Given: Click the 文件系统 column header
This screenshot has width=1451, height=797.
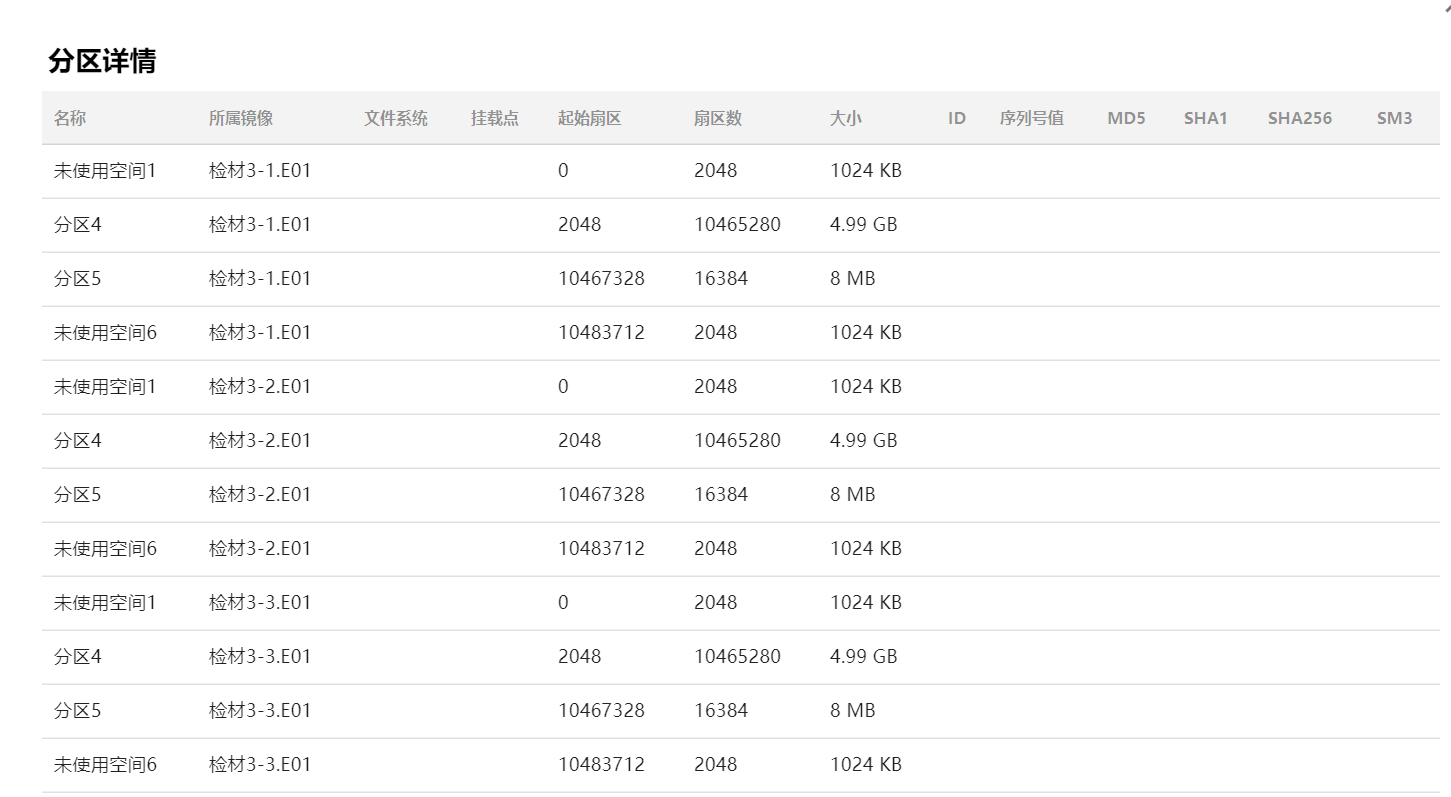Looking at the screenshot, I should [396, 118].
